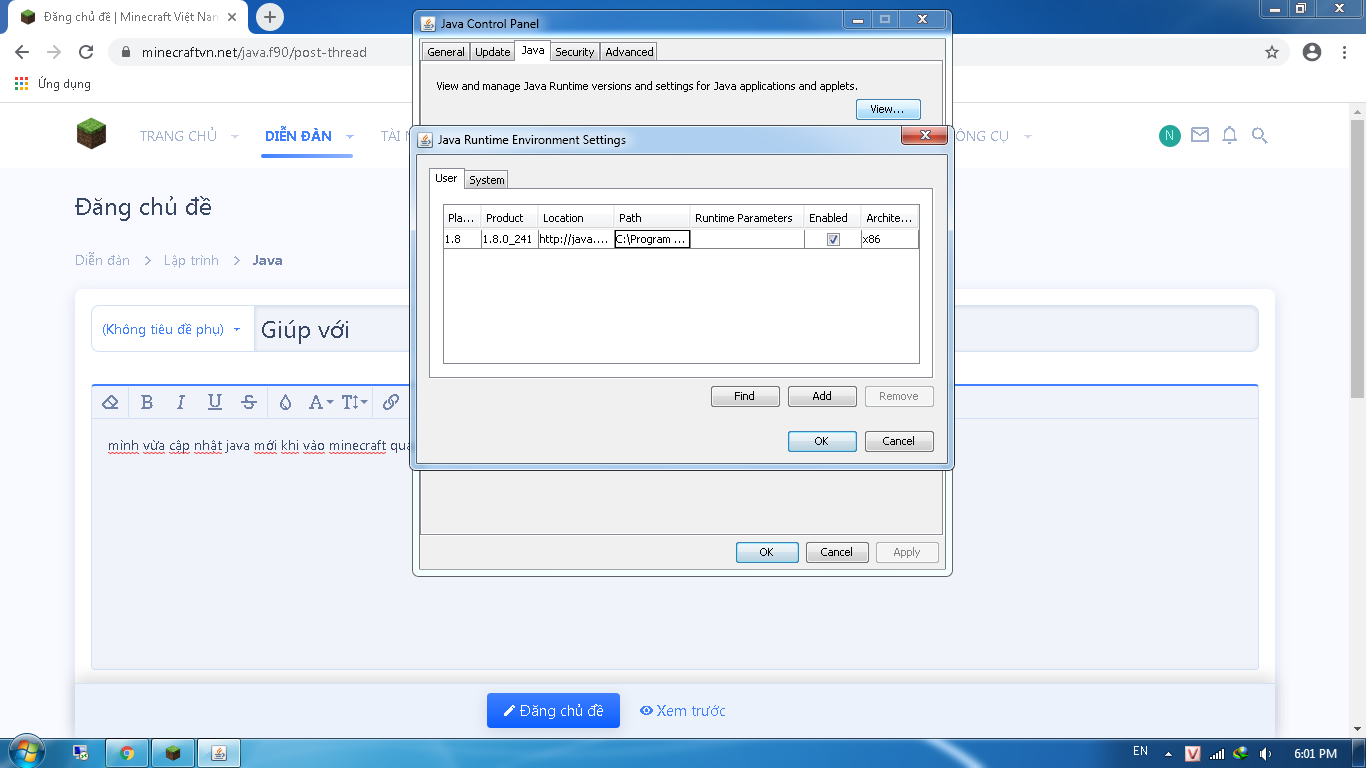Click the Path cell showing C:\Program
Screen dimensions: 1366x768
[652, 239]
